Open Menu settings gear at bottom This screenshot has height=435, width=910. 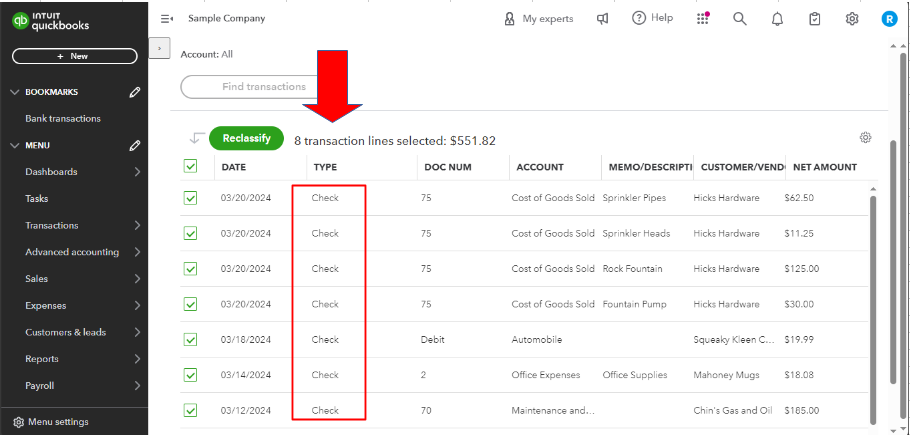click(19, 422)
